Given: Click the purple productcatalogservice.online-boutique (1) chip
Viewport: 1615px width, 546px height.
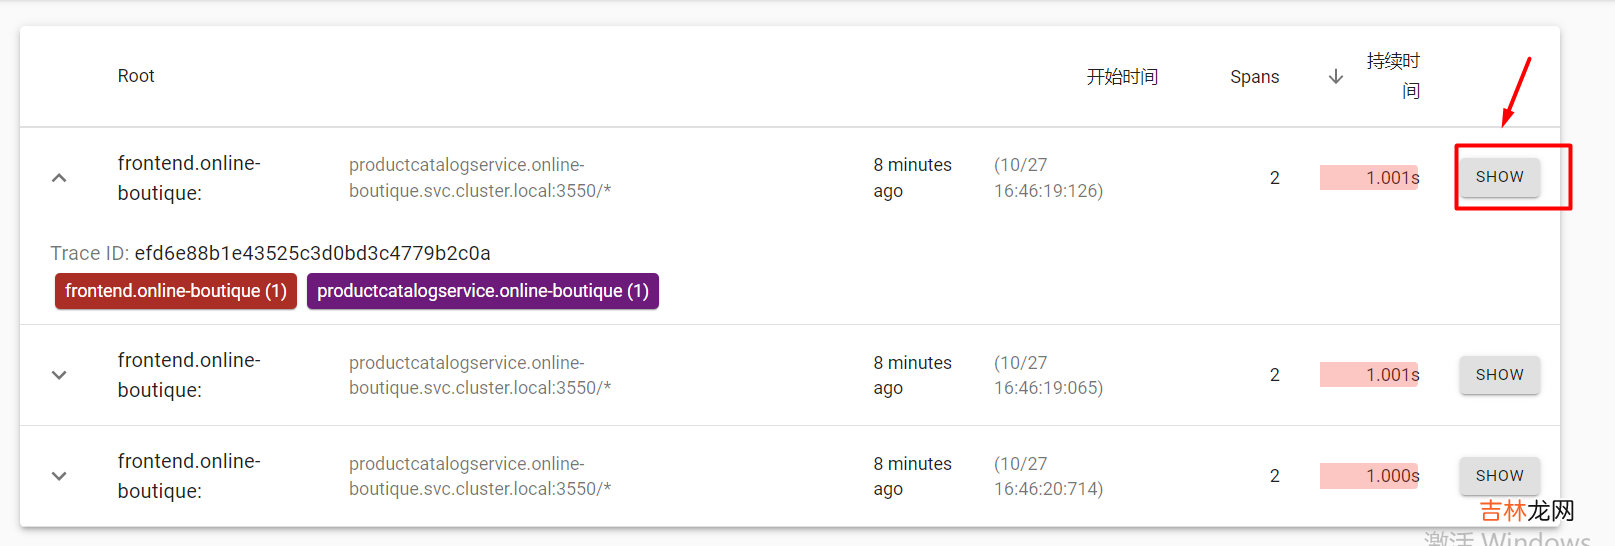Looking at the screenshot, I should coord(483,291).
